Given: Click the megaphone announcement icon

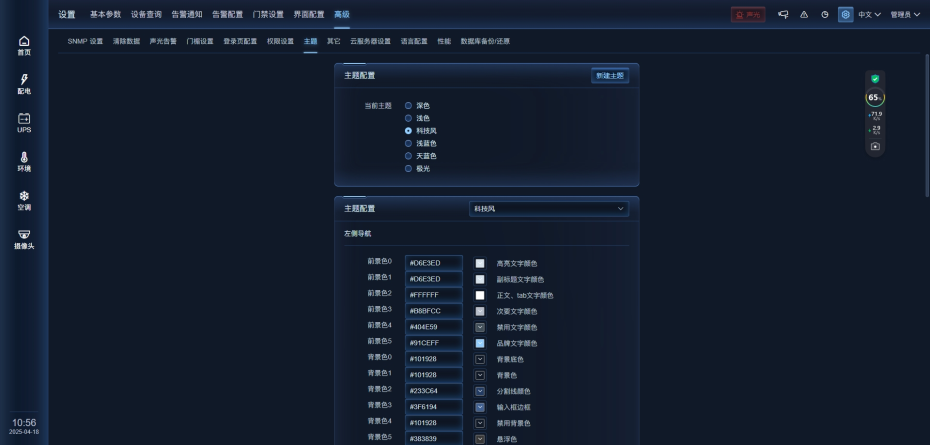Looking at the screenshot, I should pyautogui.click(x=784, y=14).
